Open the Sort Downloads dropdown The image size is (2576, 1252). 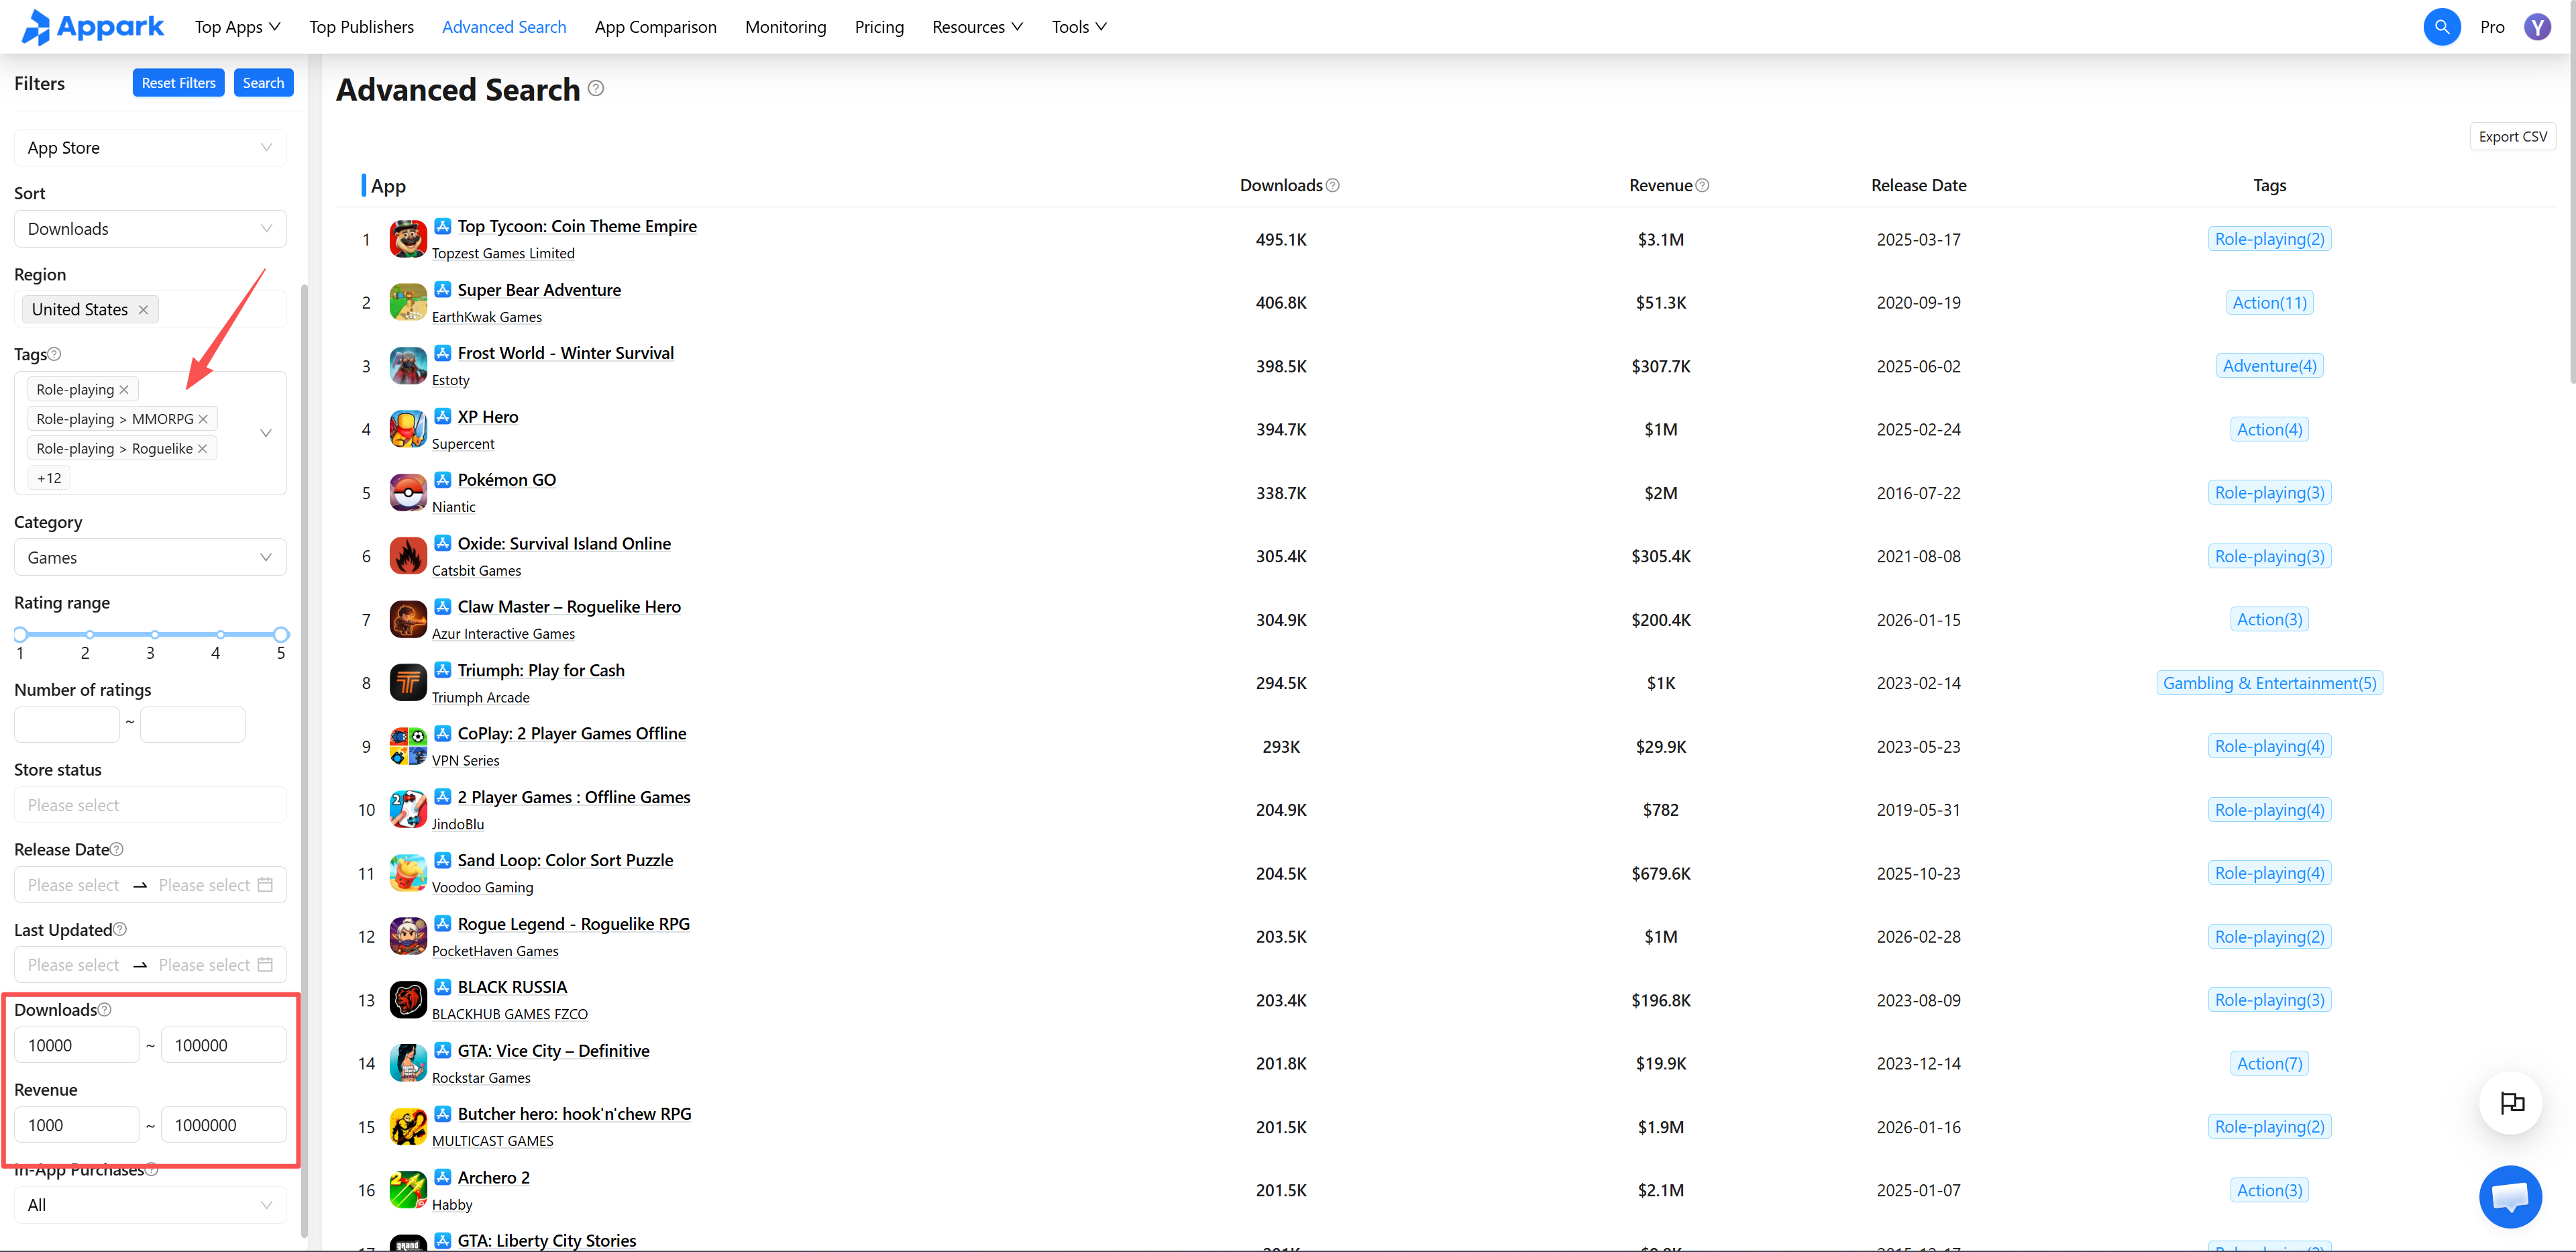point(150,229)
